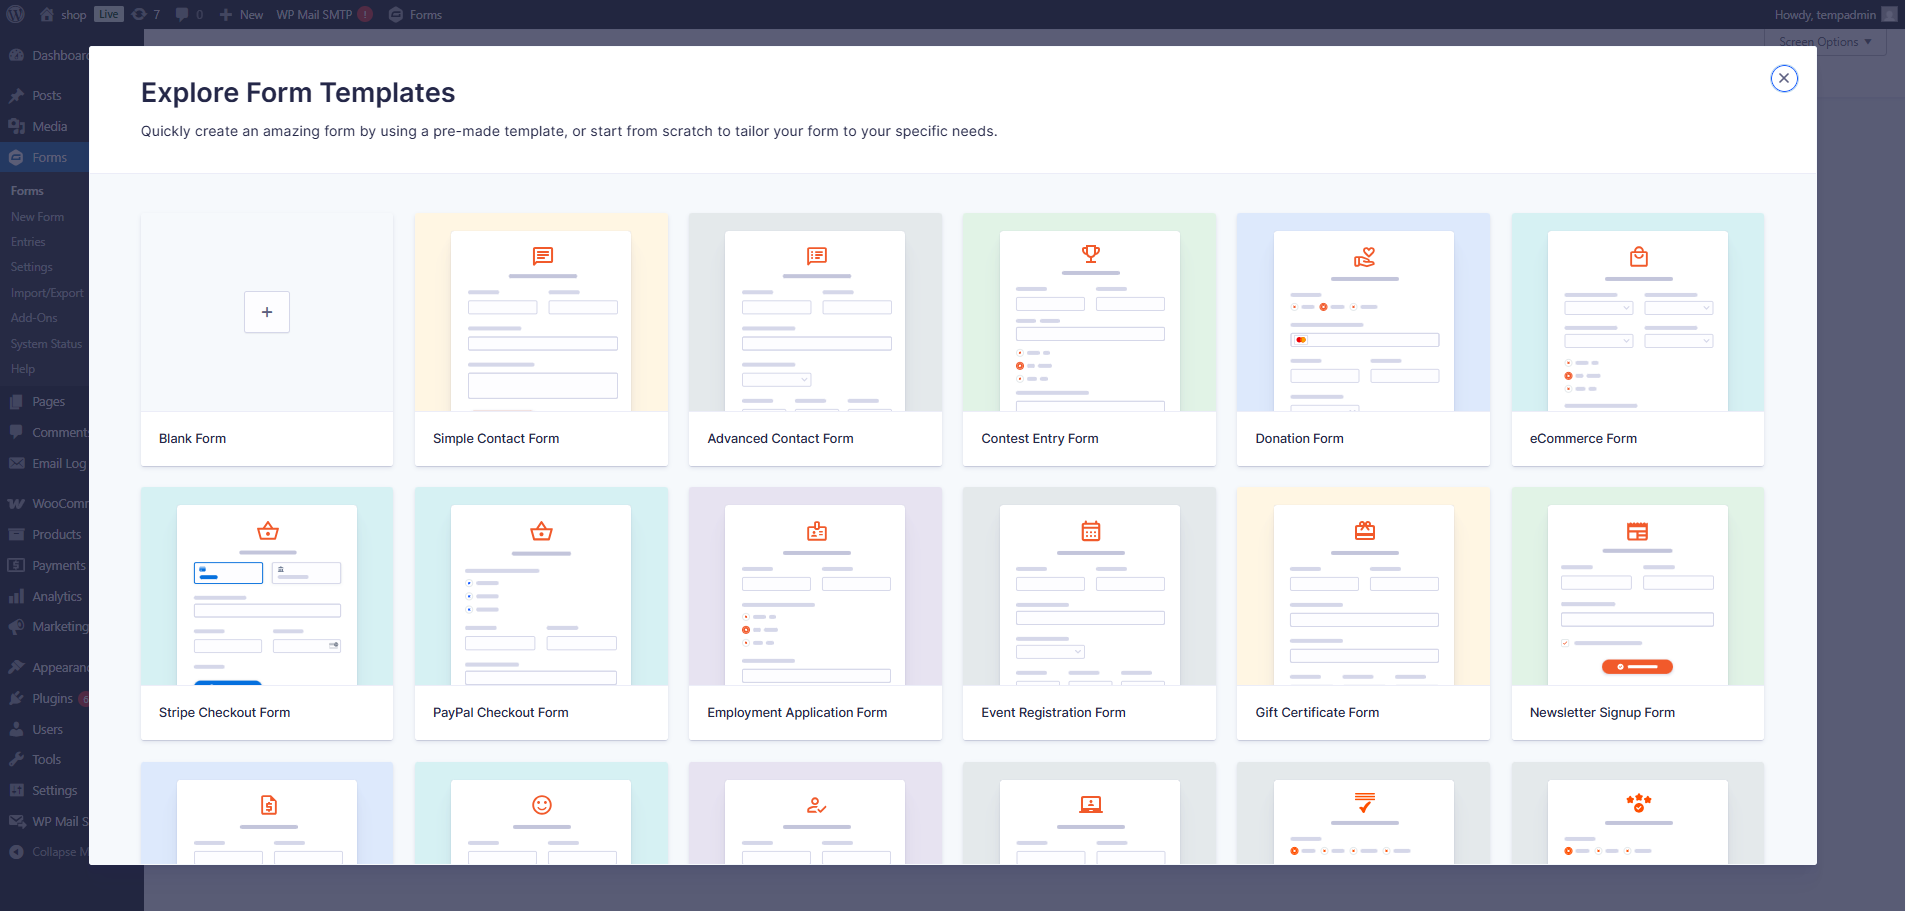Click the Newsletter Signup Form icon

click(1637, 531)
